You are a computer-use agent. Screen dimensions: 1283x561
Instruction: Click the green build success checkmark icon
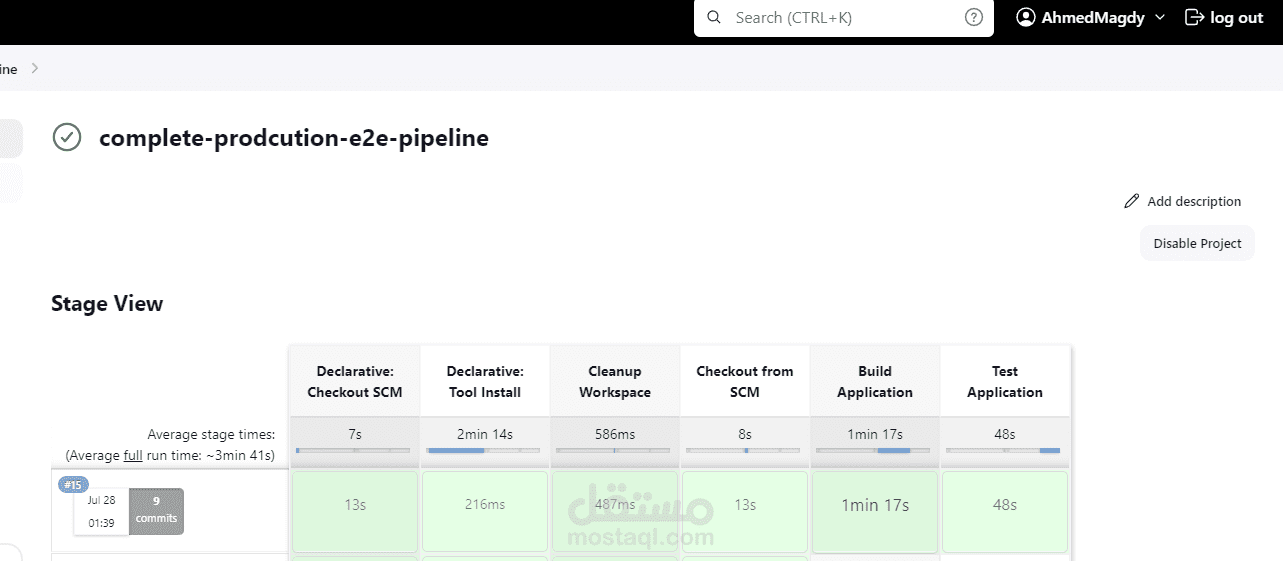click(67, 137)
